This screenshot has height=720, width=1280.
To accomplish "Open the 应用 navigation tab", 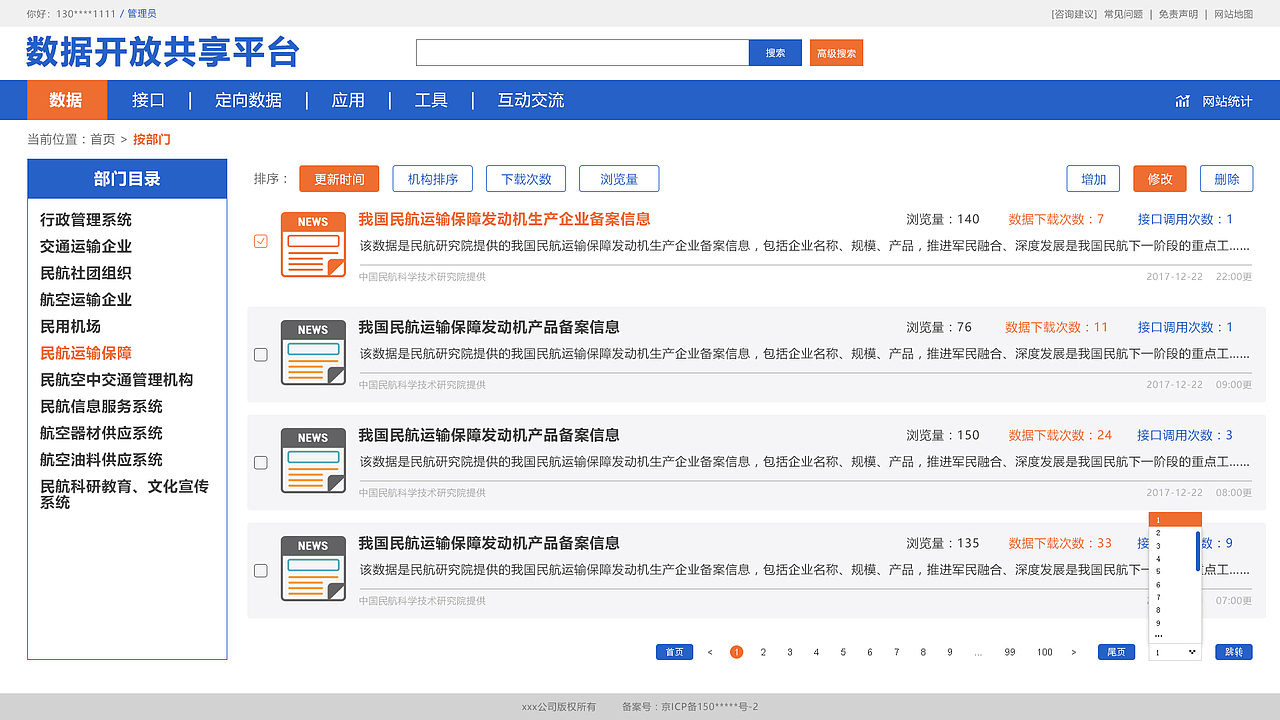I will point(348,100).
